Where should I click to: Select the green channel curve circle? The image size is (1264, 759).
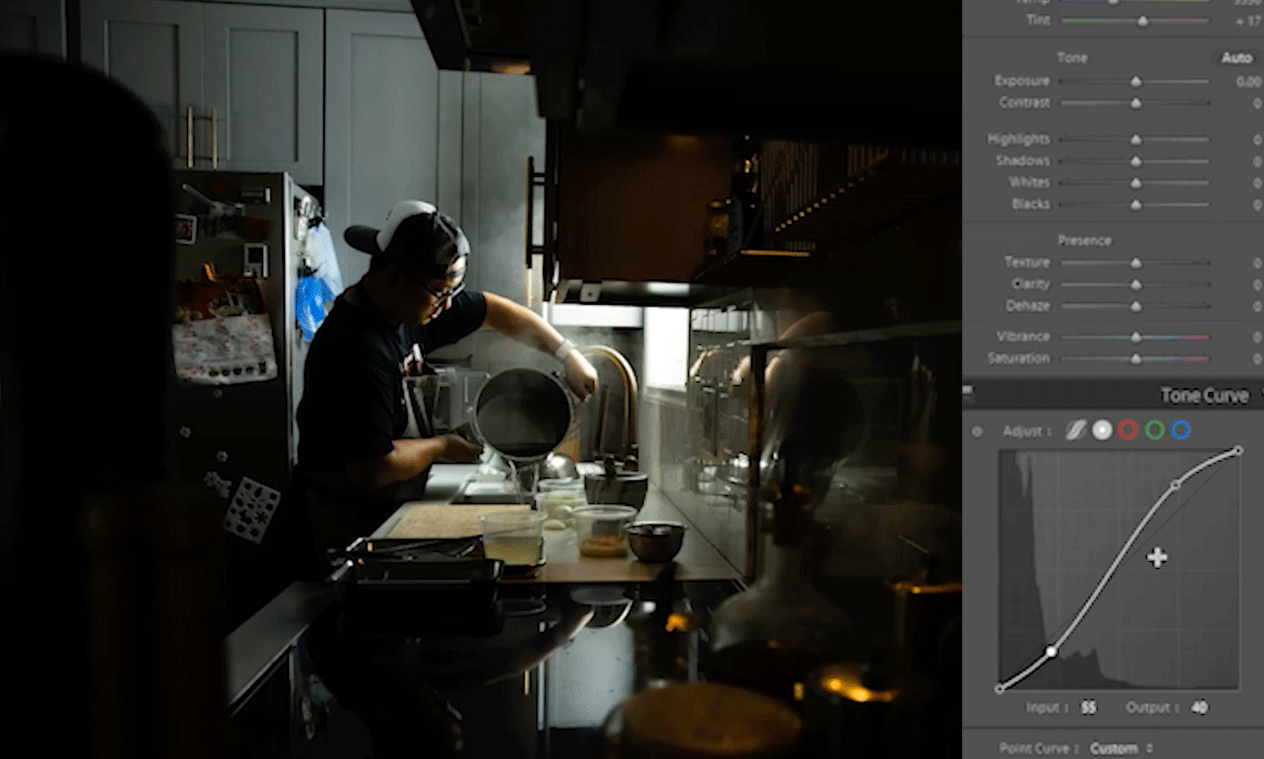pyautogui.click(x=1155, y=430)
